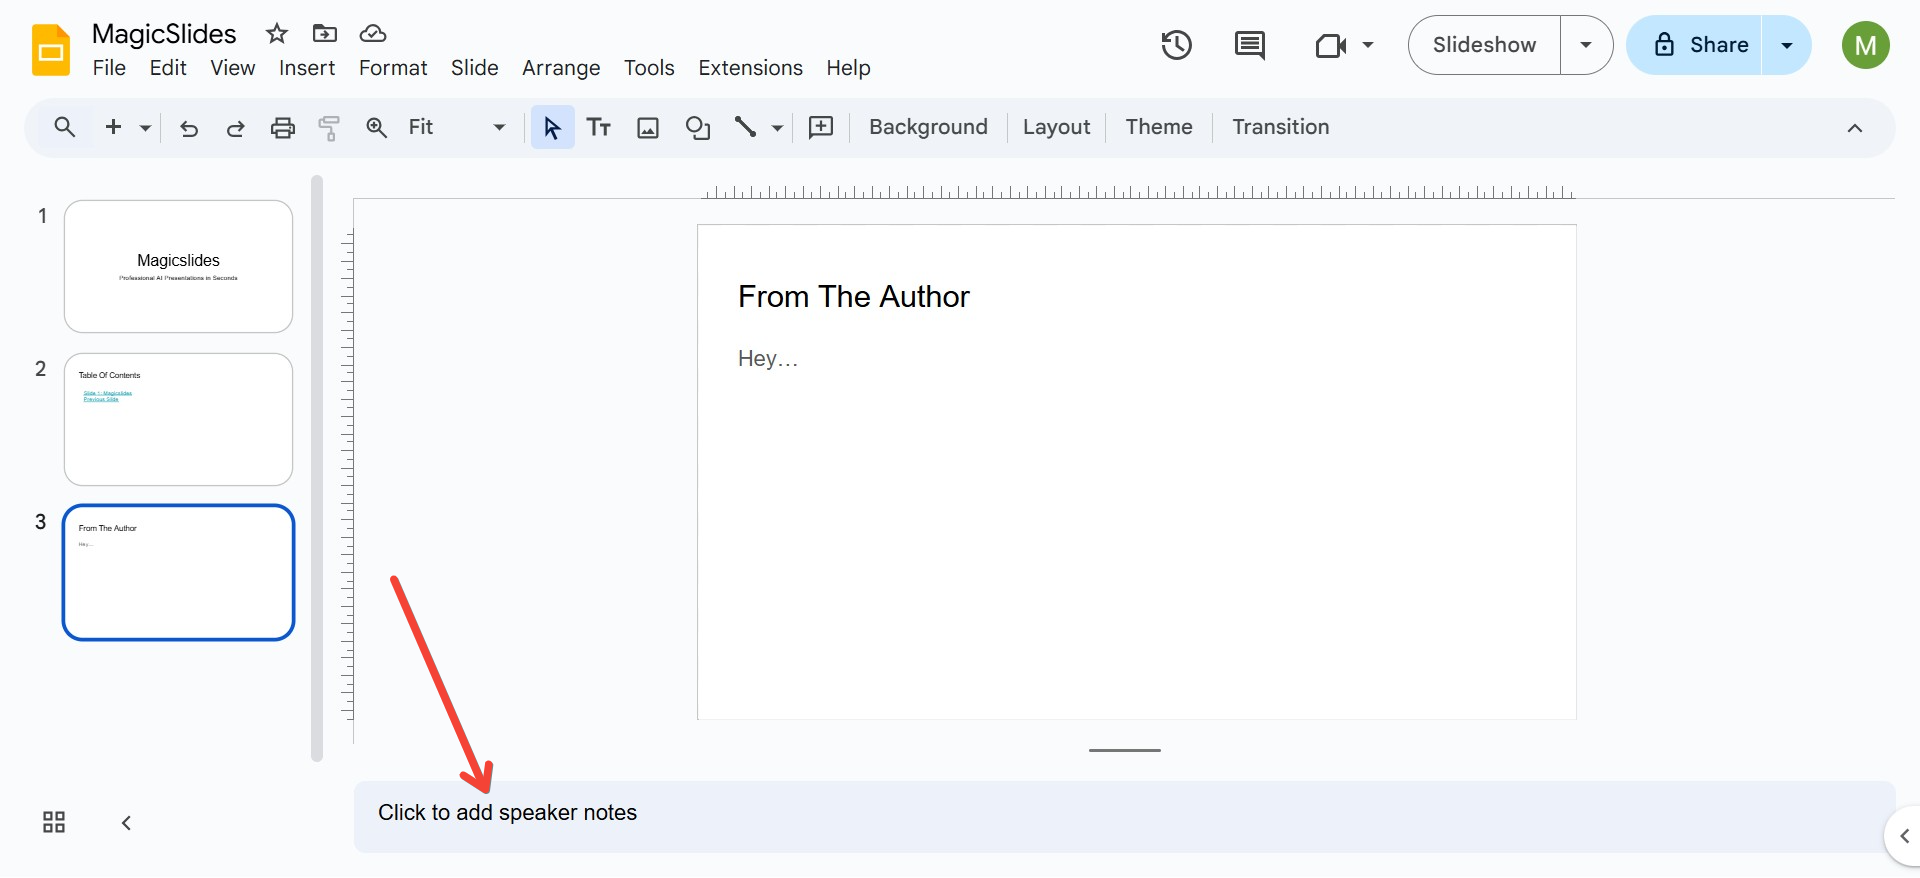Hide the menus with the up chevron

[1855, 128]
